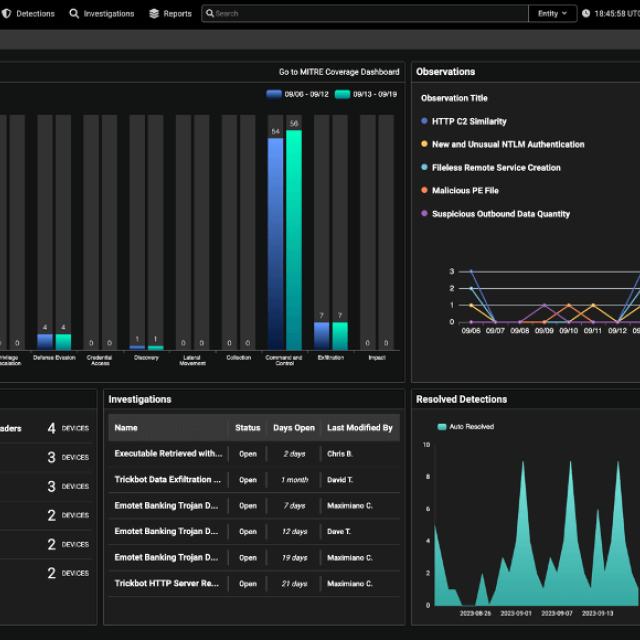Screen dimensions: 640x640
Task: Click the Defense Evasion category label
Action: pos(54,358)
